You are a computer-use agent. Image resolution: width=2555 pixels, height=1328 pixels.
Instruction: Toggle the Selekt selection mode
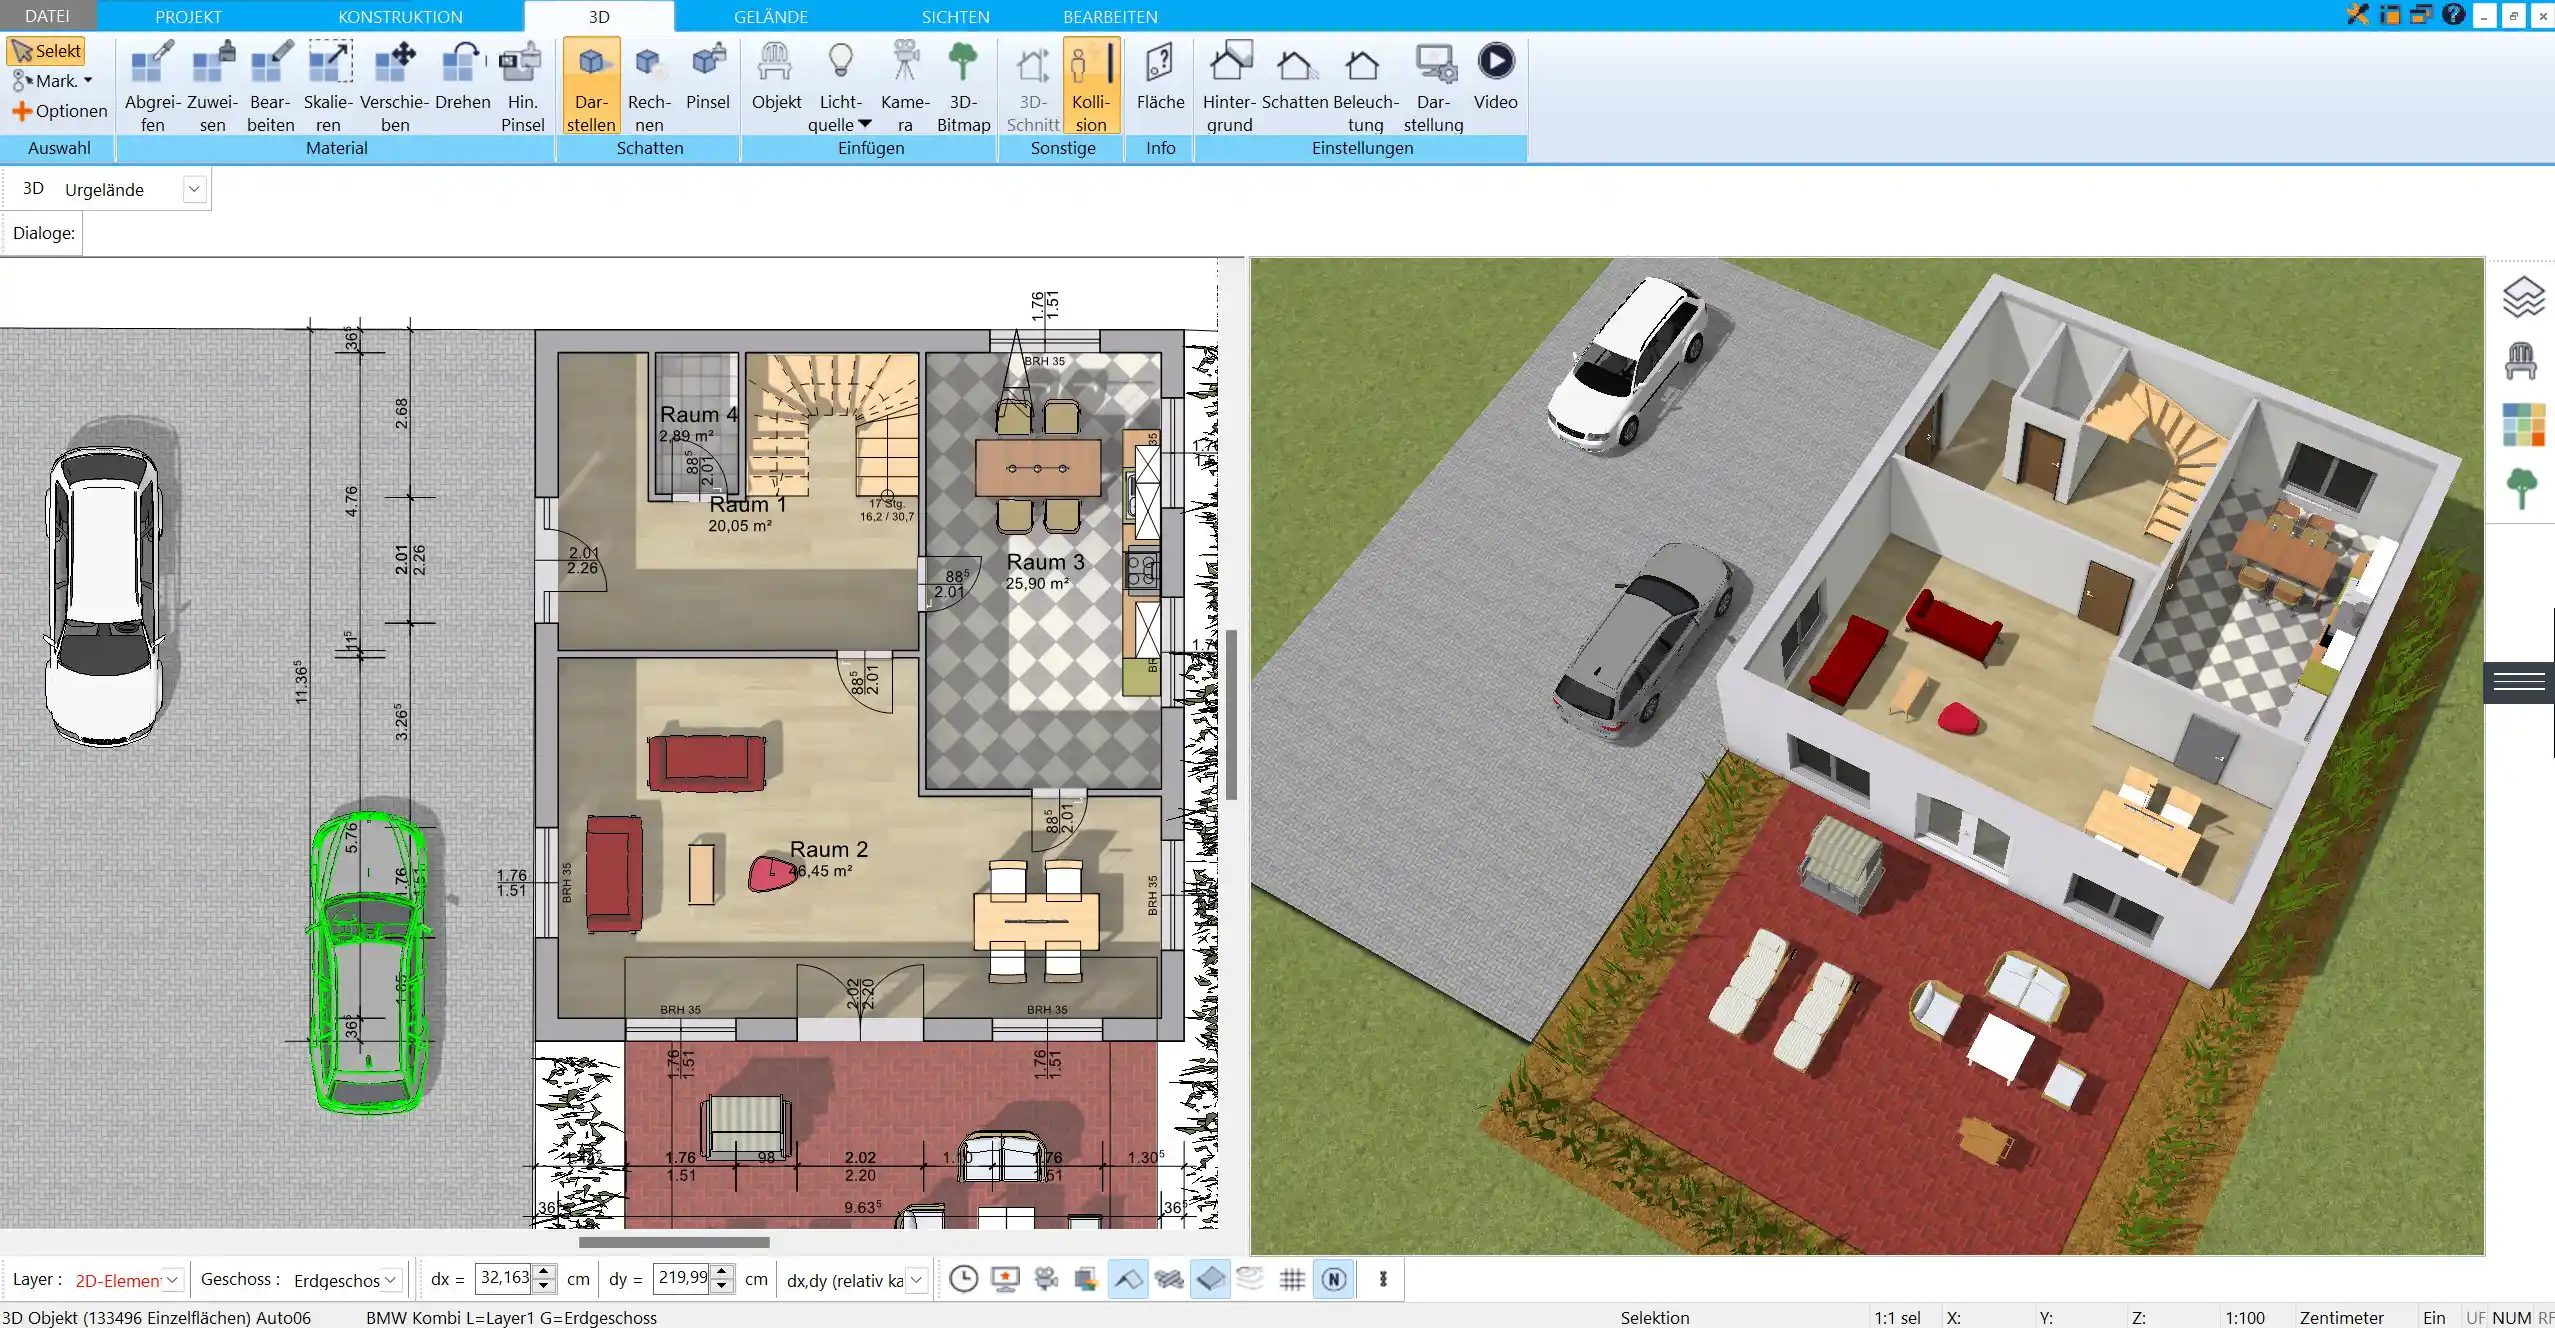click(46, 51)
